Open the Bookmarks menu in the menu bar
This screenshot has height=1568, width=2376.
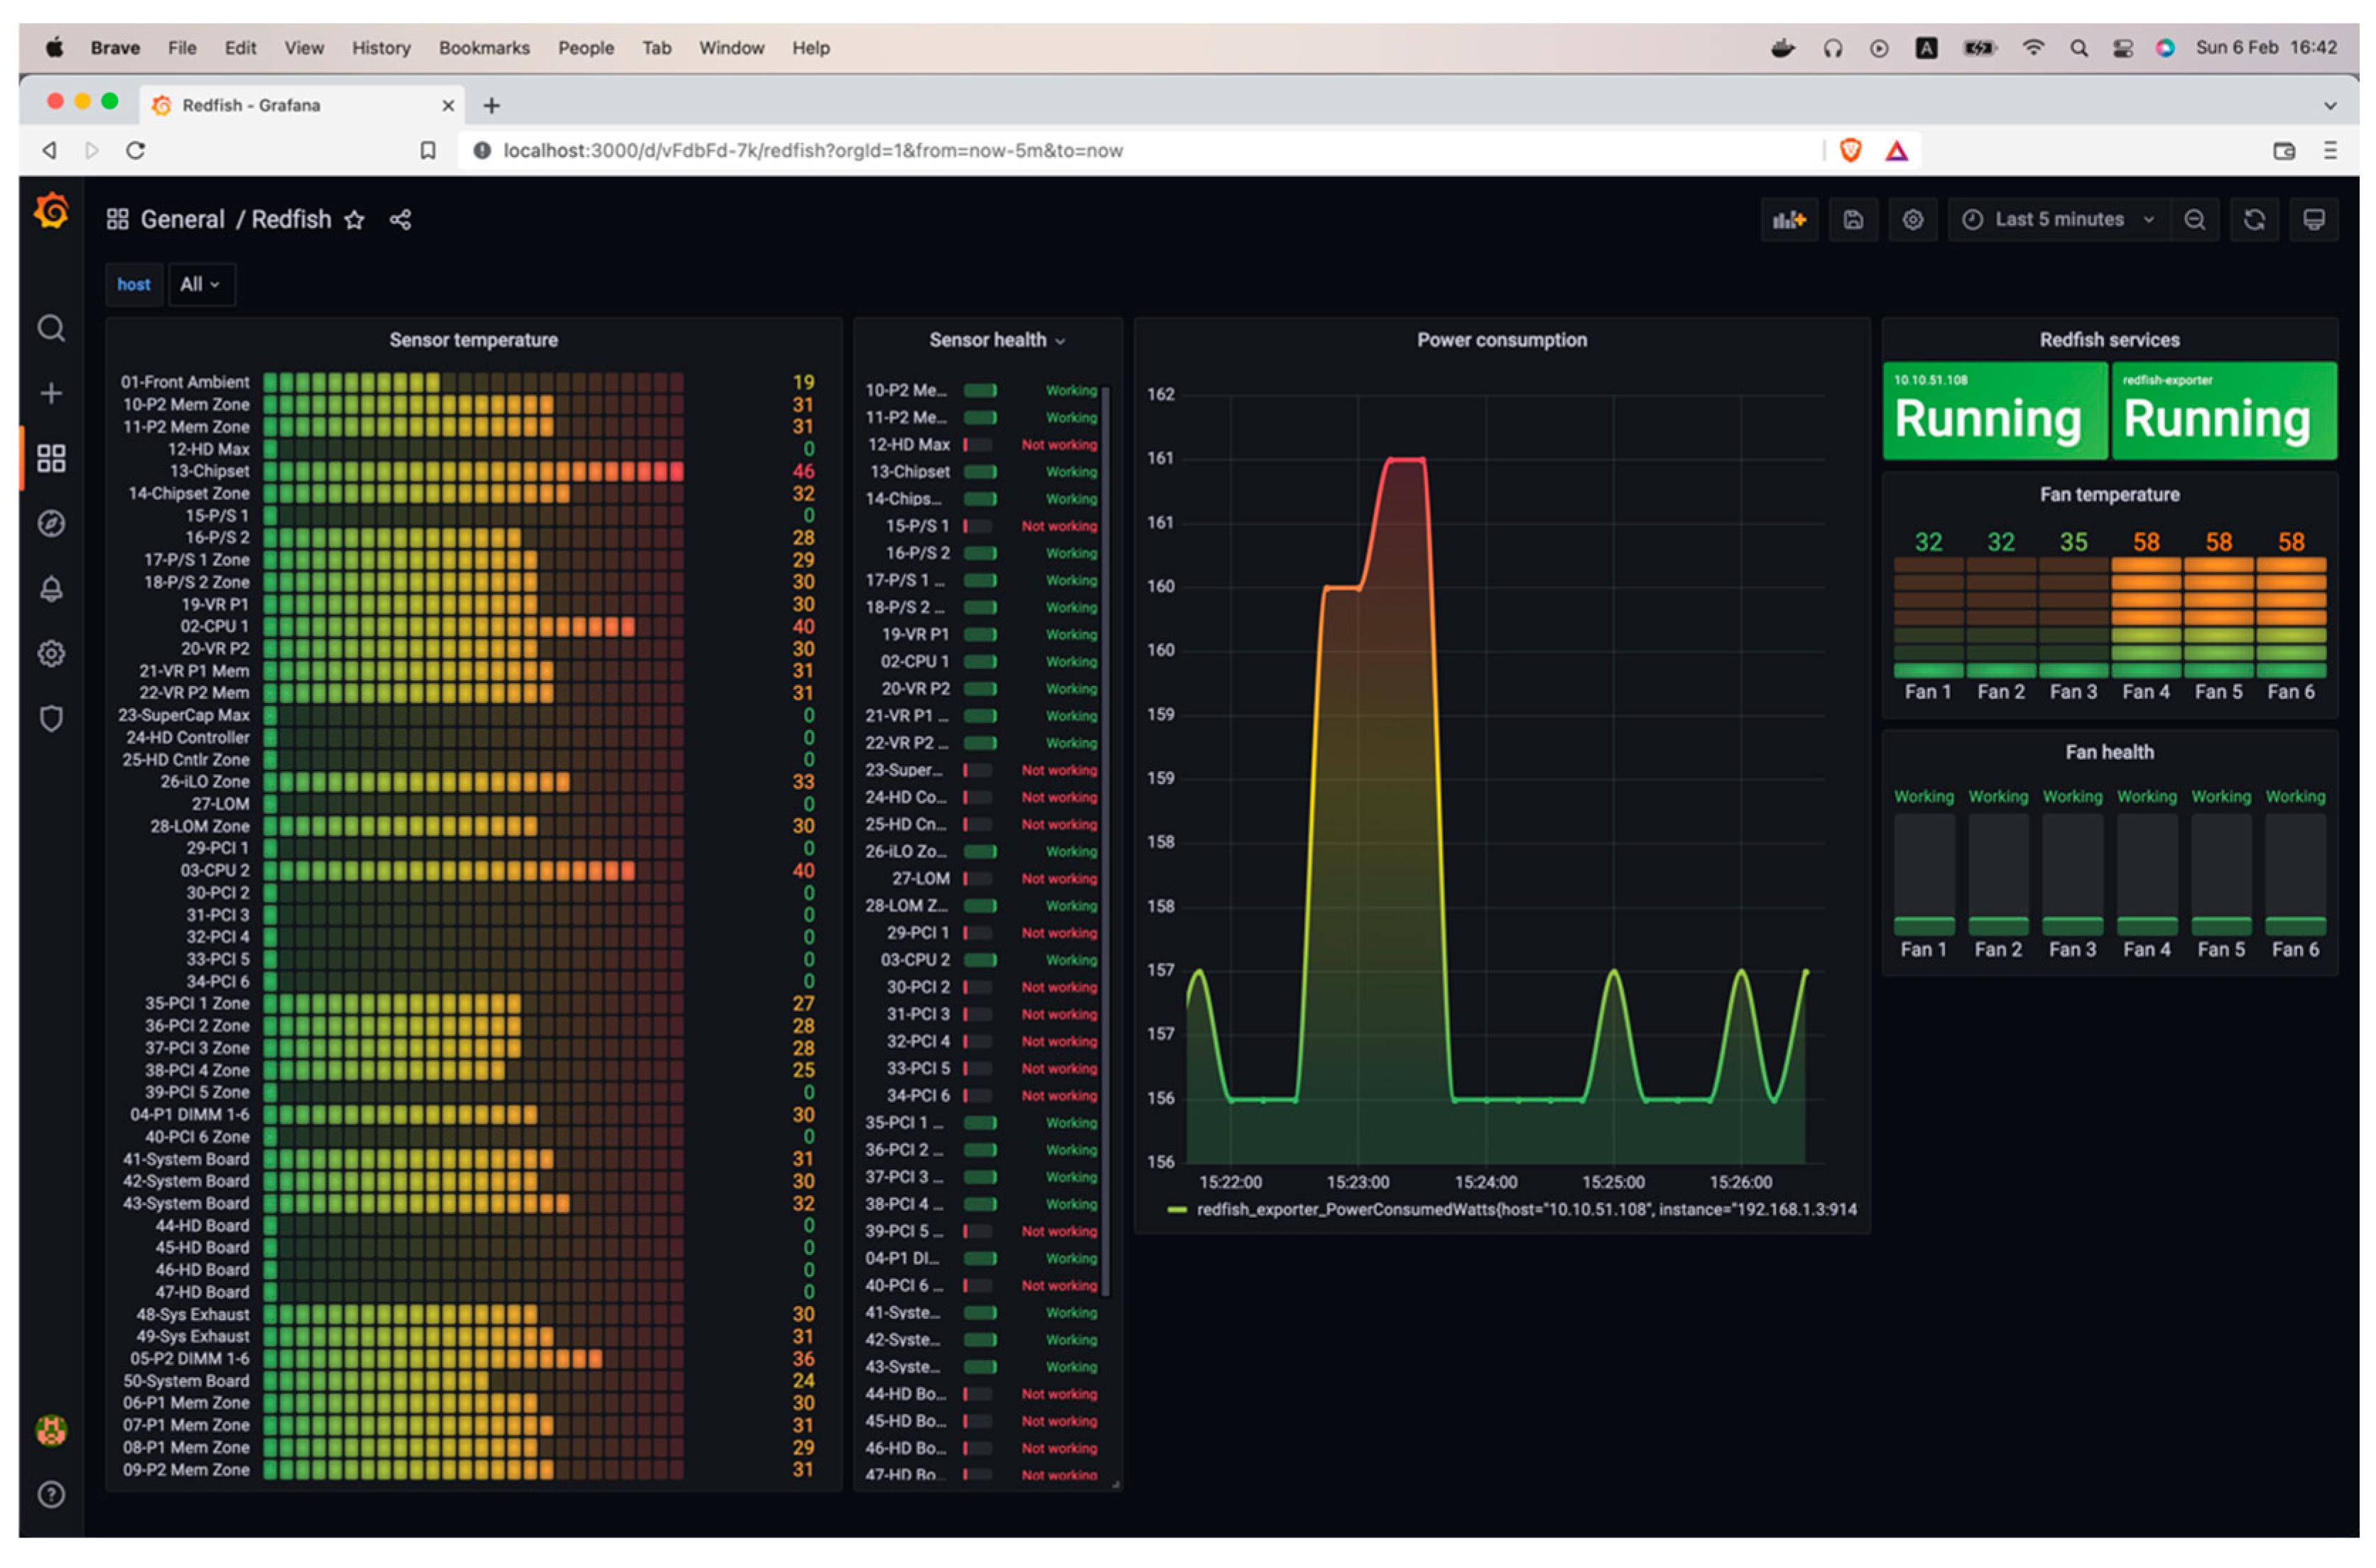click(484, 48)
